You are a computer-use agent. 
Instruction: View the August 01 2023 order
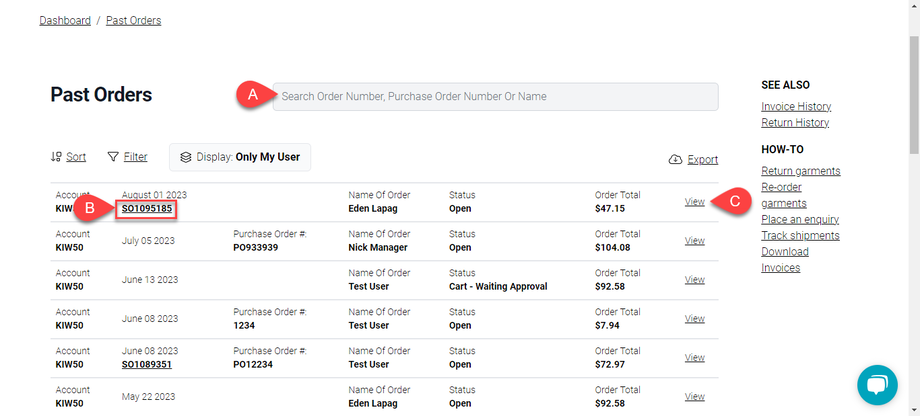(694, 202)
